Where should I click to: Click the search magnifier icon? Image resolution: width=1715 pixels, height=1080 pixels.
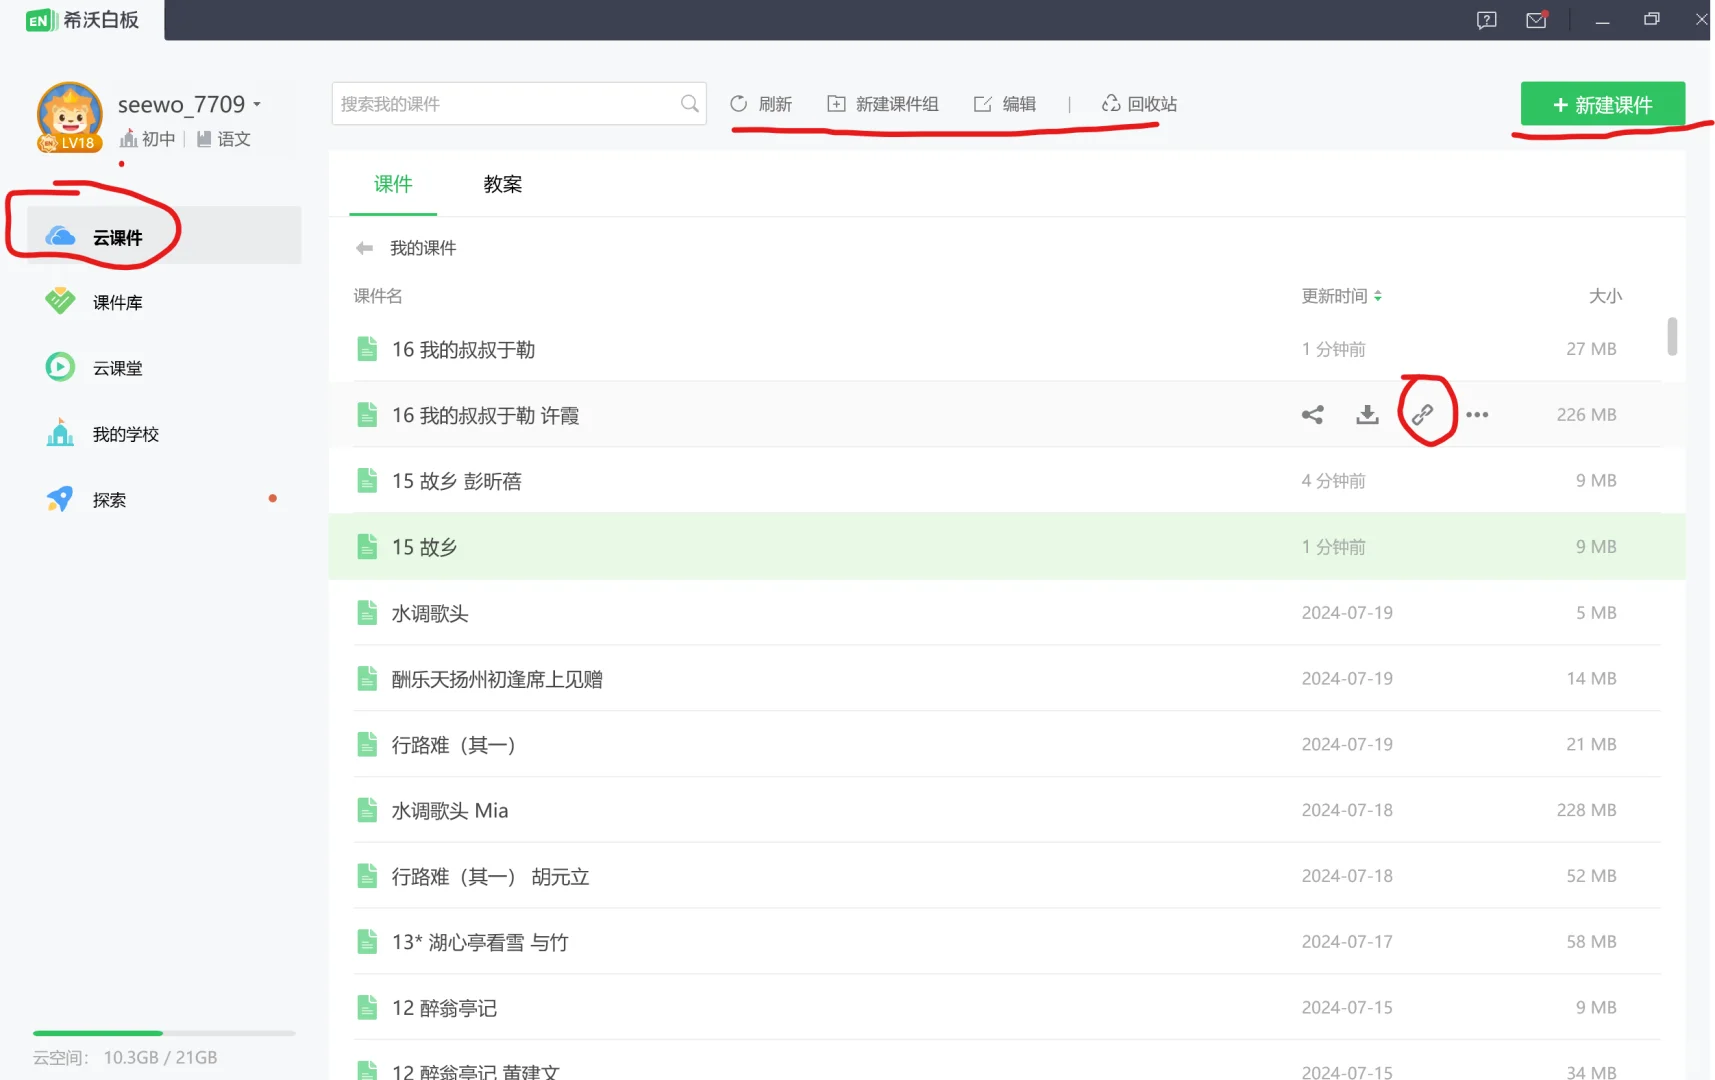tap(689, 104)
